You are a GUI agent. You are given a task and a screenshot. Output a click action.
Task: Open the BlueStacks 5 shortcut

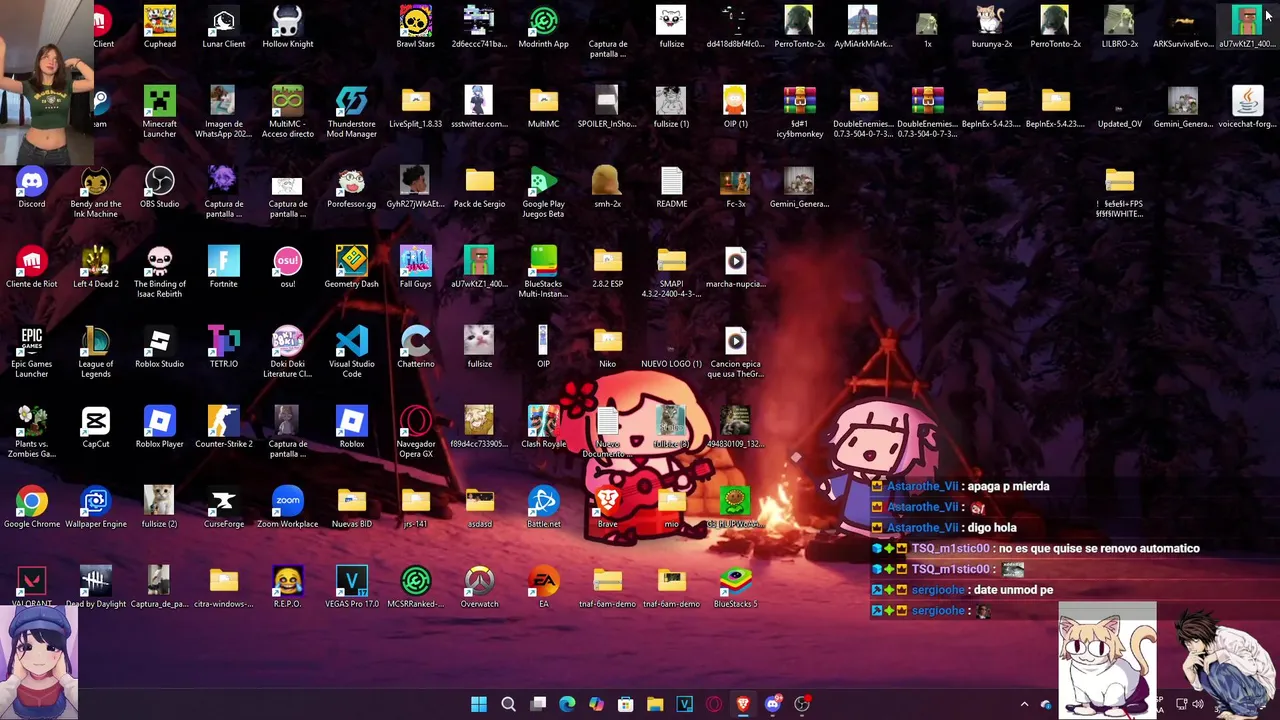pos(736,587)
